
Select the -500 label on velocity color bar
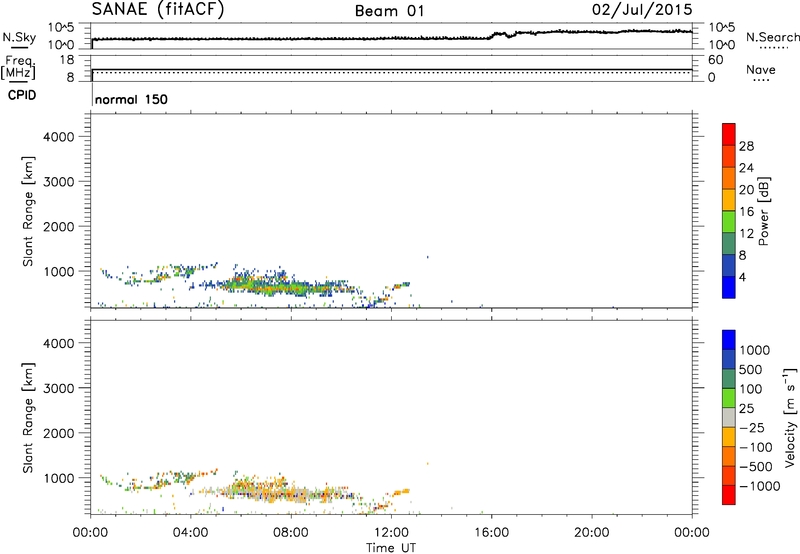pyautogui.click(x=756, y=467)
